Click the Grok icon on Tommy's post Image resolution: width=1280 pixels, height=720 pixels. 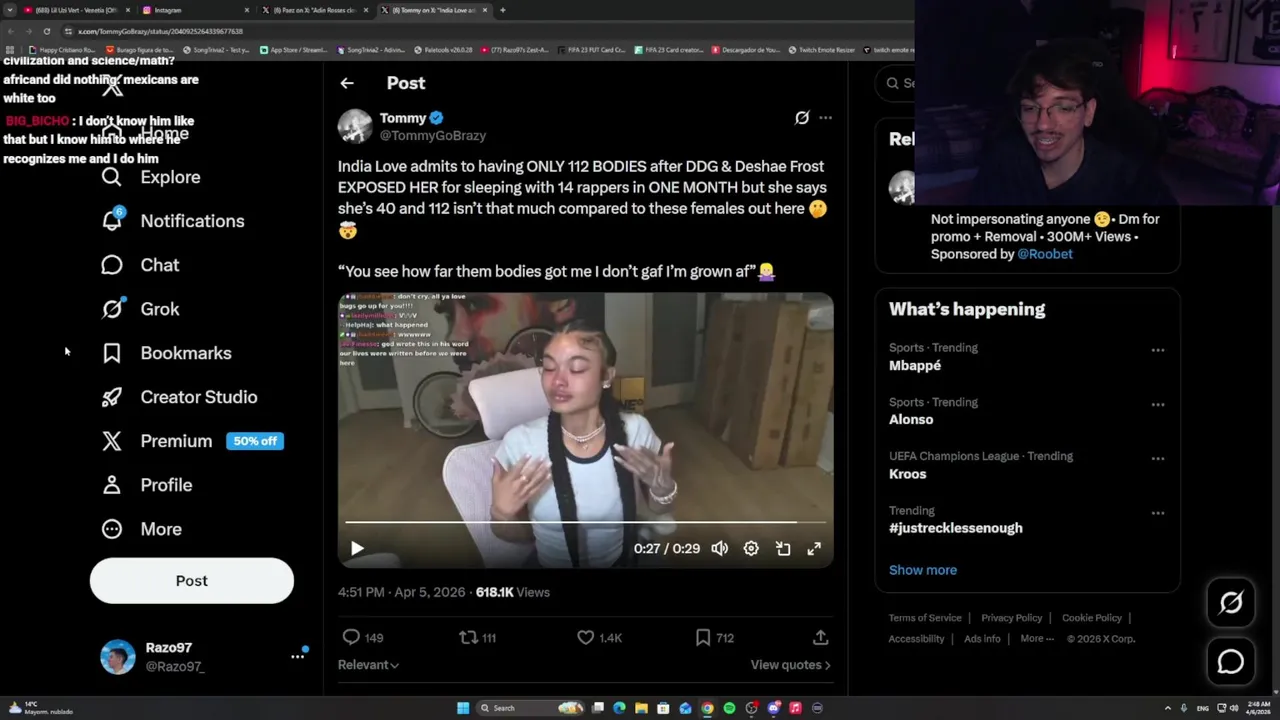pos(801,118)
